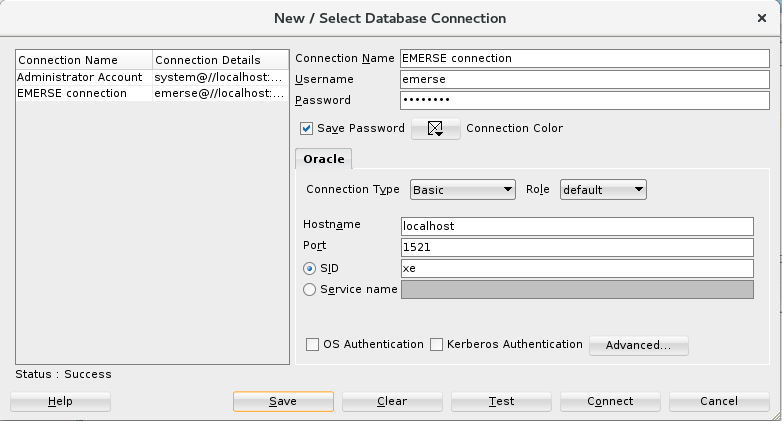The width and height of the screenshot is (782, 421).
Task: Focus the Connection Name field
Action: click(585, 58)
